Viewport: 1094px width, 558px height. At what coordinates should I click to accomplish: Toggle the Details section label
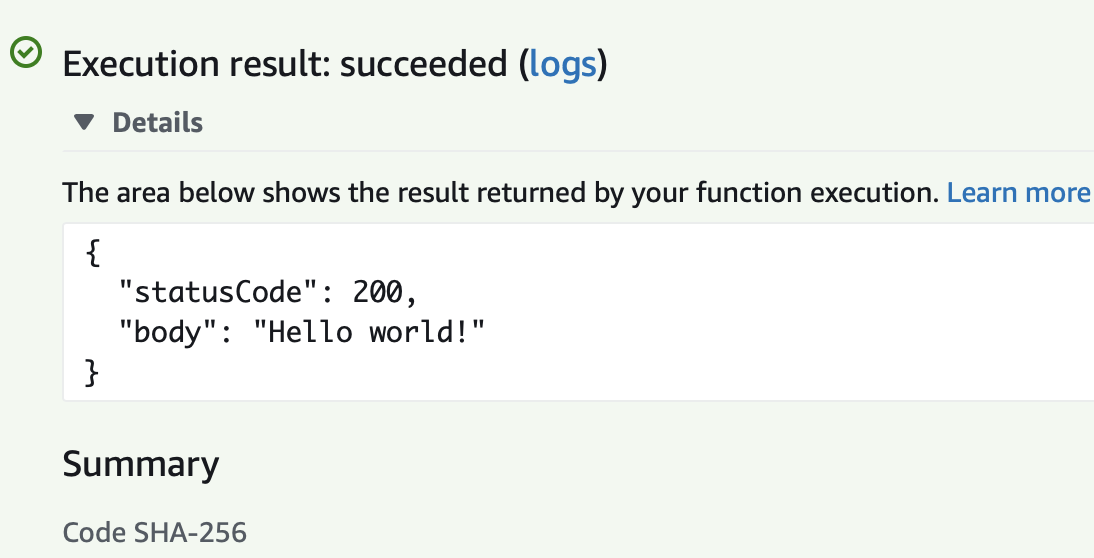(158, 123)
